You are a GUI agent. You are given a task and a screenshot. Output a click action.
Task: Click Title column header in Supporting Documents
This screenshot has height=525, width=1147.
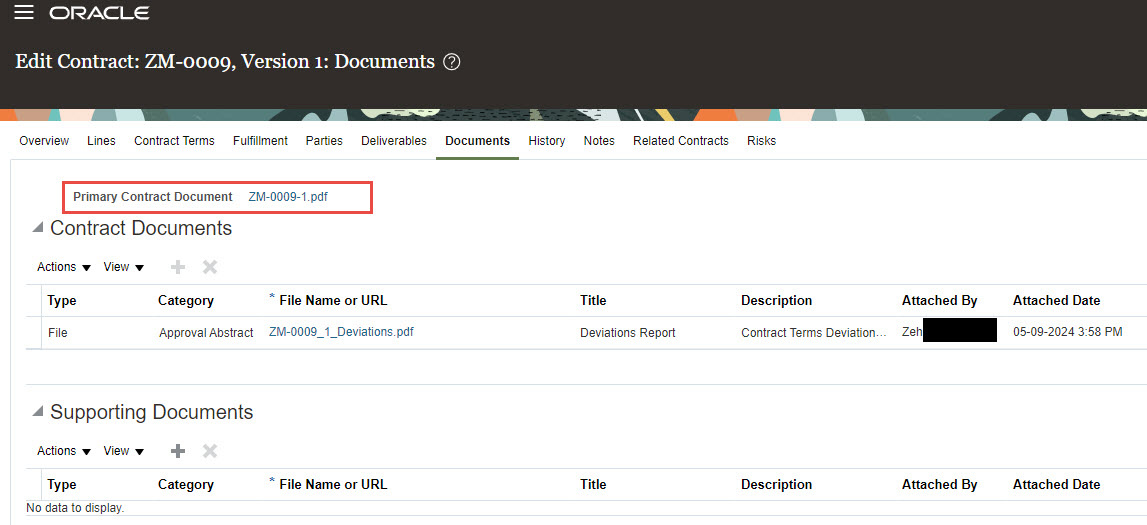[x=593, y=484]
